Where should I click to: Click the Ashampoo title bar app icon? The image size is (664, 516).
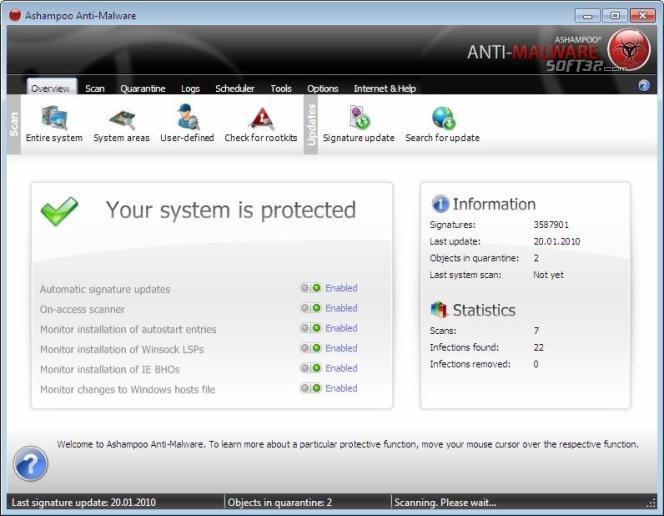pos(15,15)
